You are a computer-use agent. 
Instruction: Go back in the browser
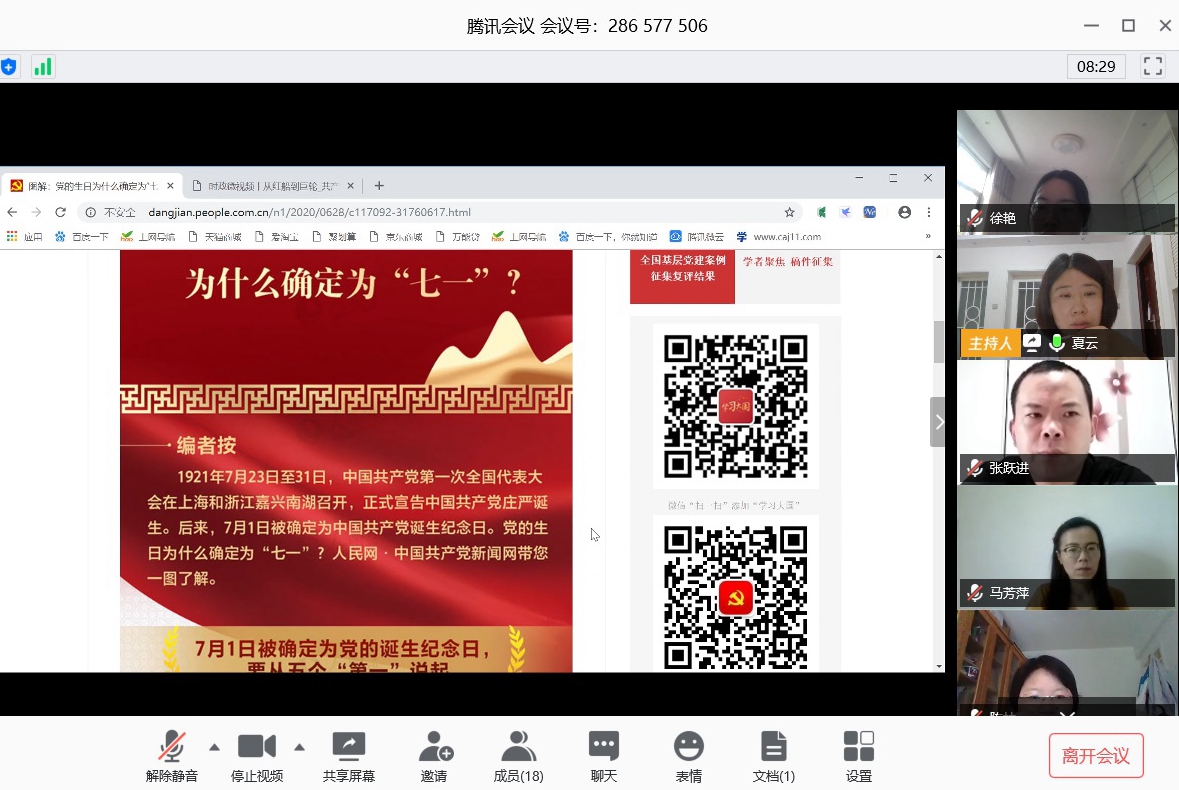click(x=12, y=212)
